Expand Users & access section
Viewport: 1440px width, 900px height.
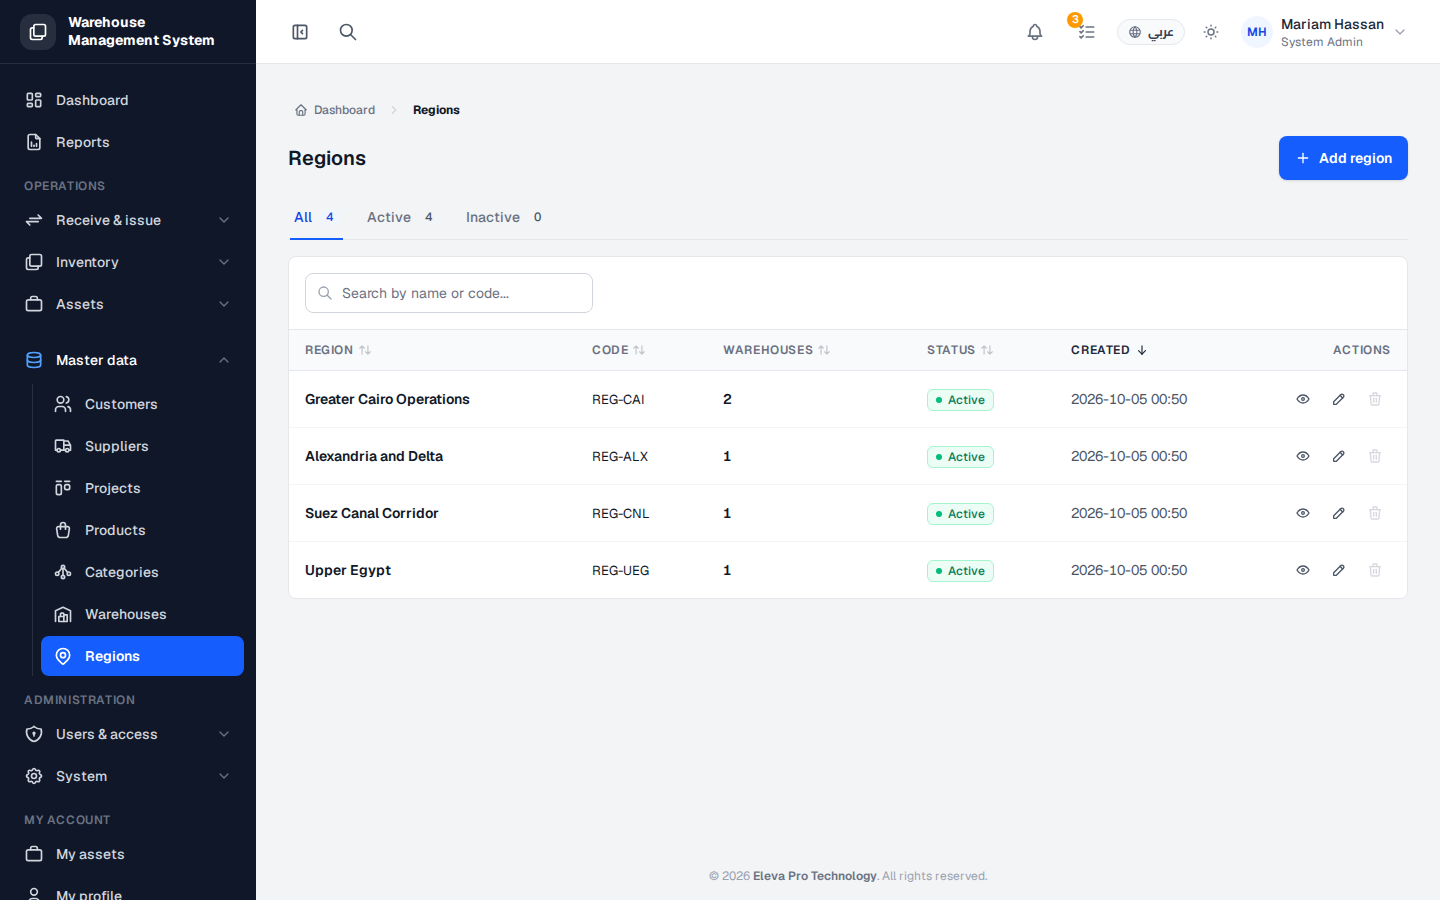pyautogui.click(x=128, y=734)
